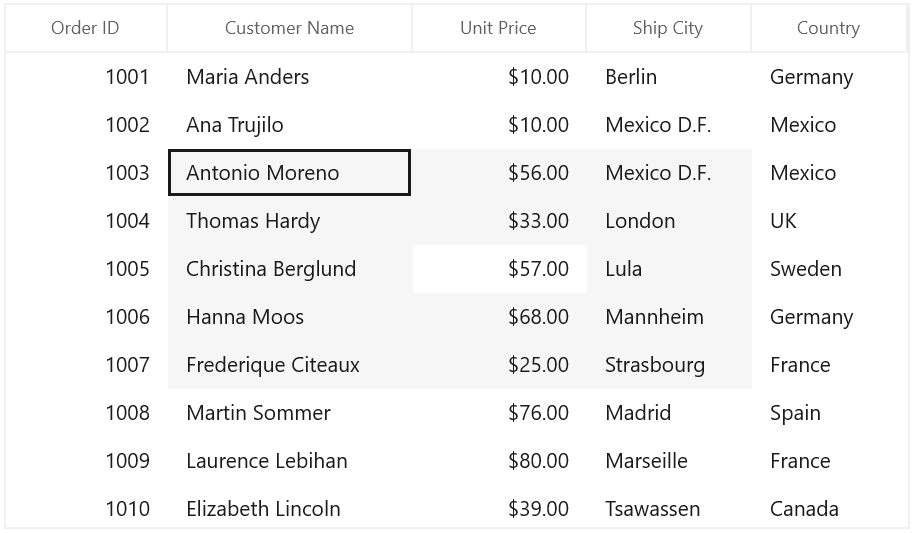Sort by the Order ID column header
Image resolution: width=914 pixels, height=533 pixels.
(86, 28)
